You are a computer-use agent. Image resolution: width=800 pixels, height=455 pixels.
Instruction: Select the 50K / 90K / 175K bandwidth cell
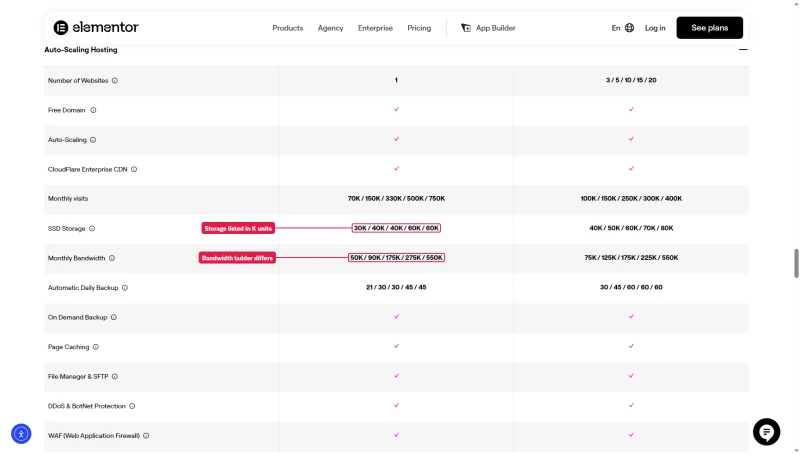[396, 258]
